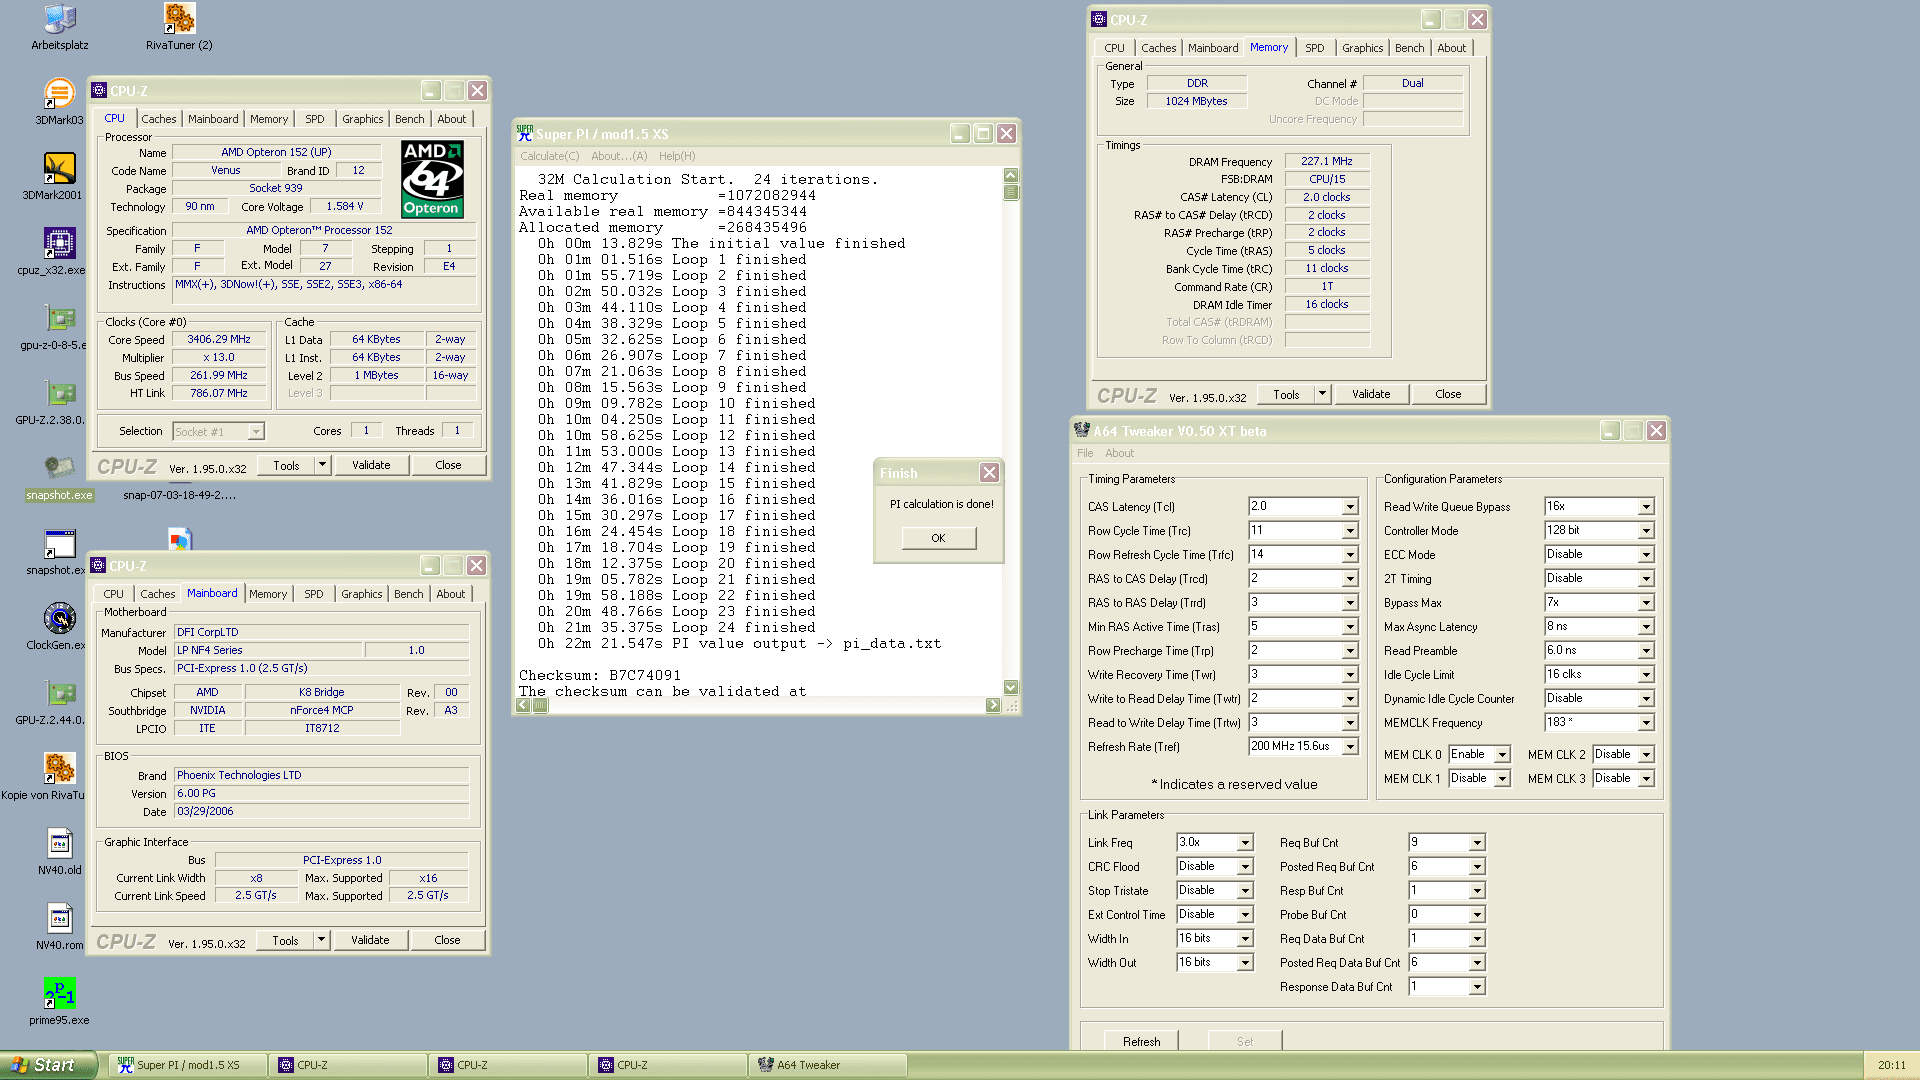Open the Kopie von RivaTuner desktop icon
Image resolution: width=1920 pixels, height=1080 pixels.
(59, 777)
